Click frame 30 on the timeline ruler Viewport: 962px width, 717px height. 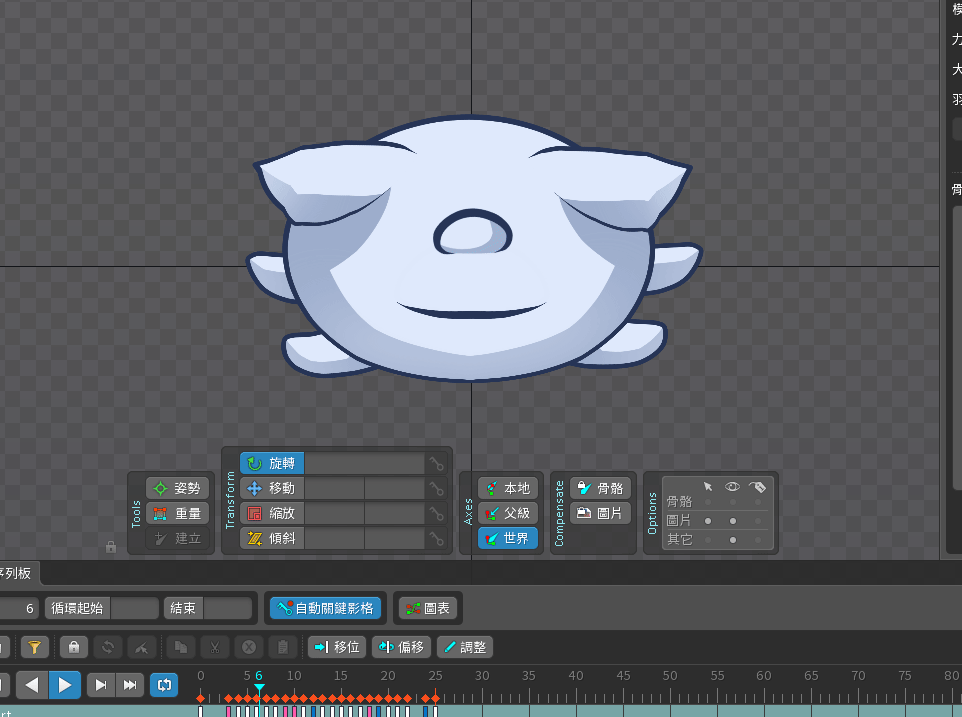(482, 676)
